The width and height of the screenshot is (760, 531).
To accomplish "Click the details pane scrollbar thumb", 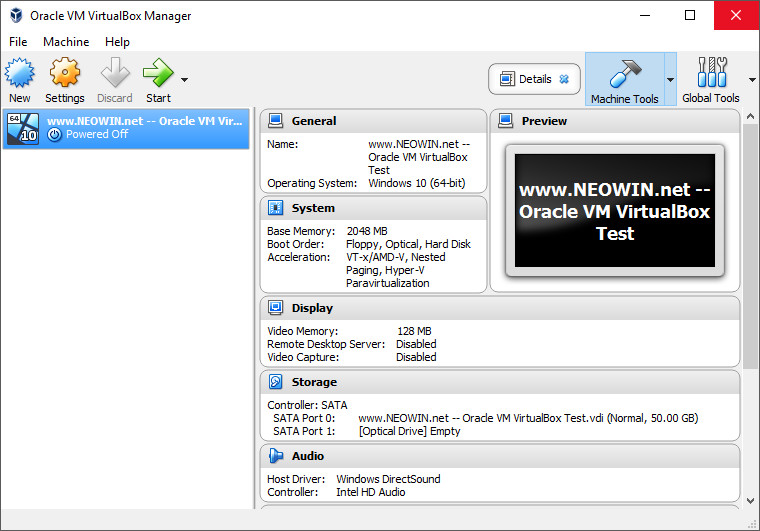I will pos(750,246).
